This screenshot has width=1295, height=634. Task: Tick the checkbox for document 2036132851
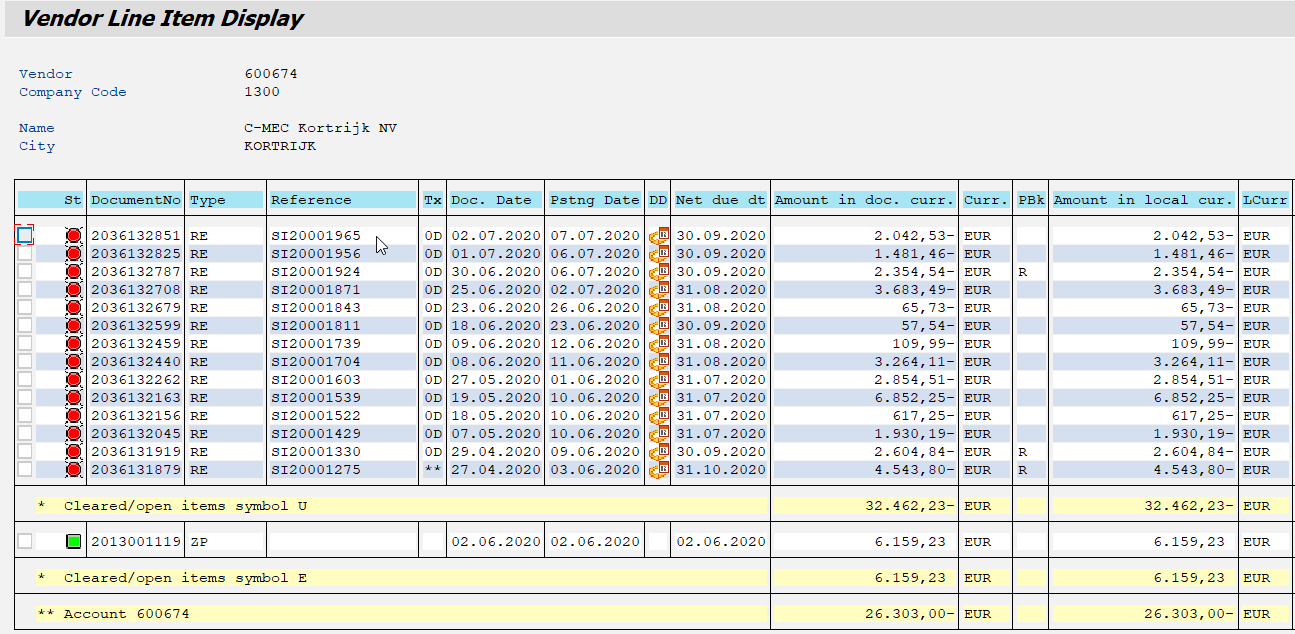pos(25,235)
